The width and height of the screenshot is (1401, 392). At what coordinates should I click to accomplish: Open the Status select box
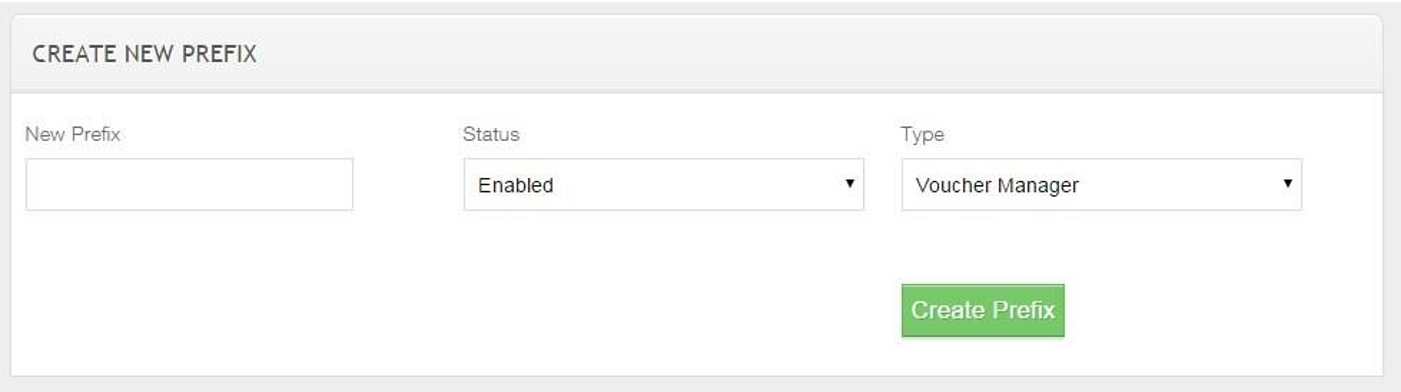pos(663,184)
